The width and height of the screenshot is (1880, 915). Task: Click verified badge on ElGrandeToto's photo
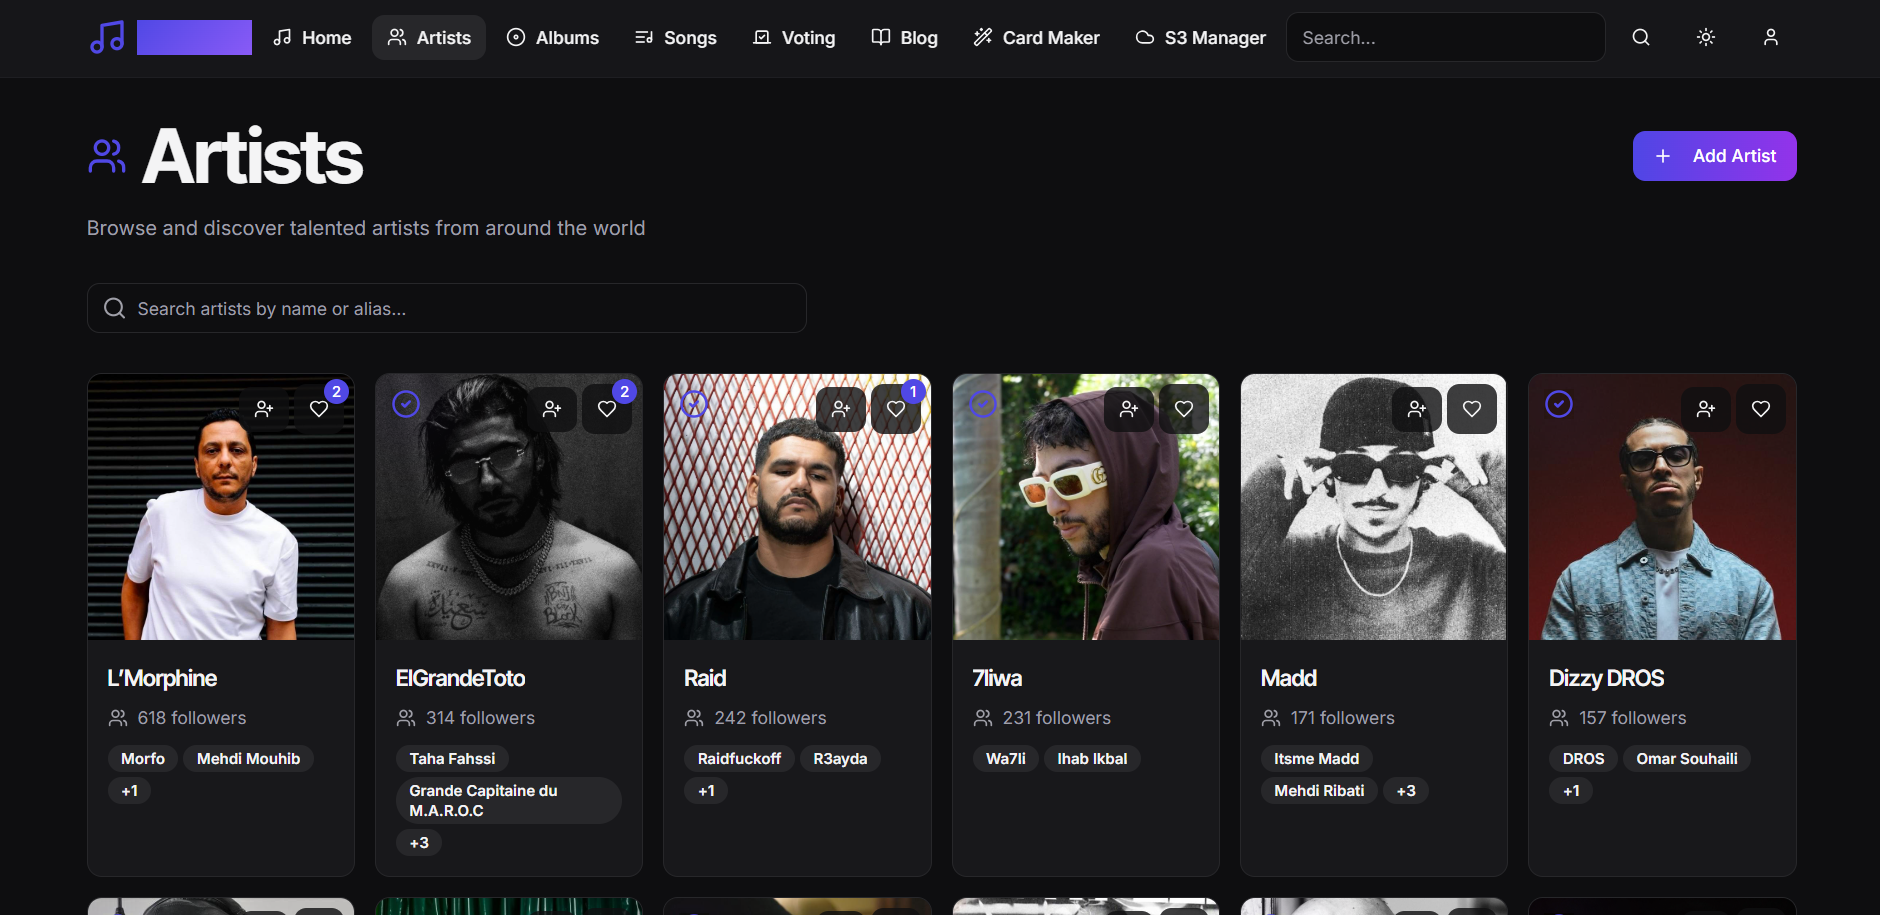(406, 404)
